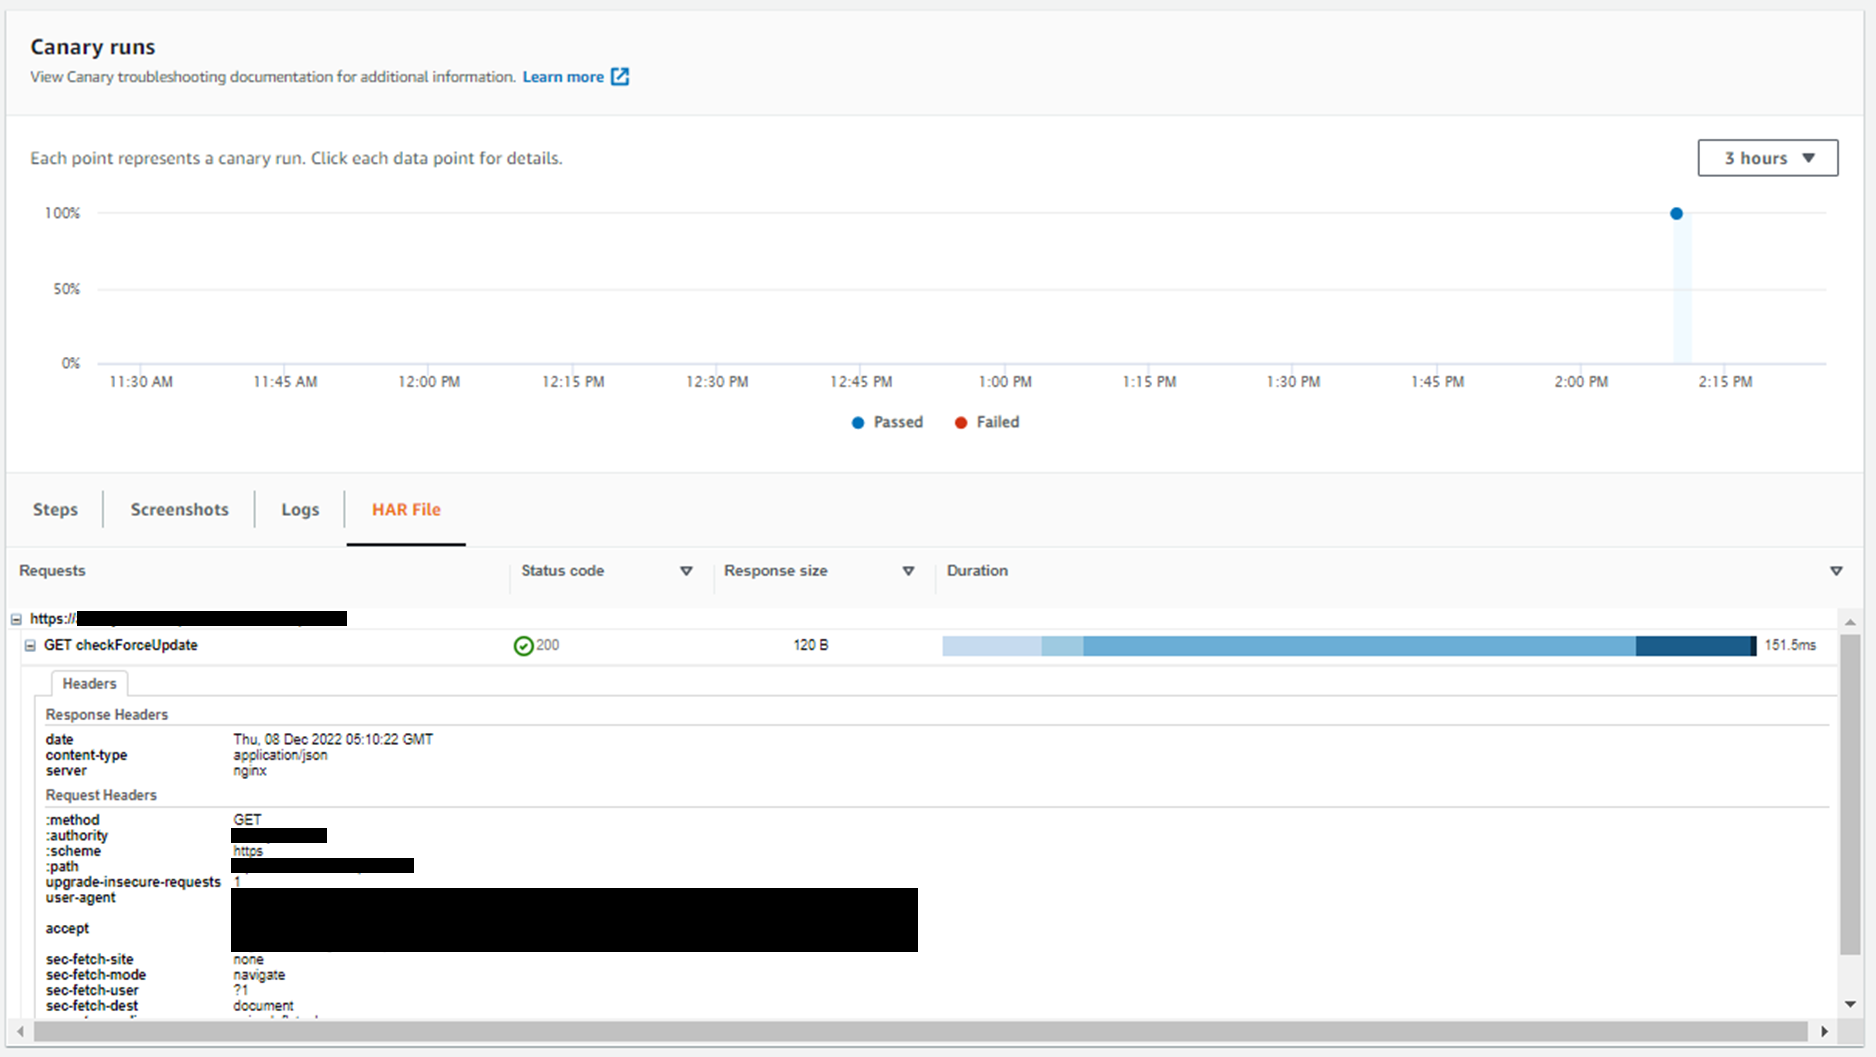Select the HAR File tab

[x=406, y=509]
